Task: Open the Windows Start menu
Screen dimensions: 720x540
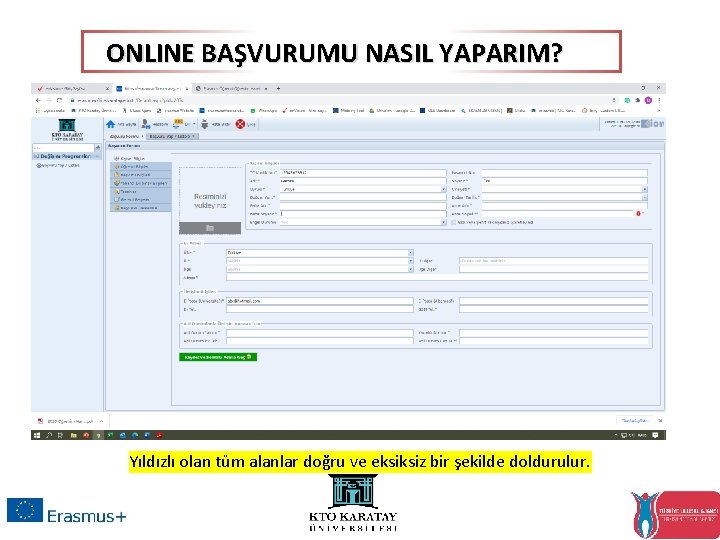Action: pos(37,435)
